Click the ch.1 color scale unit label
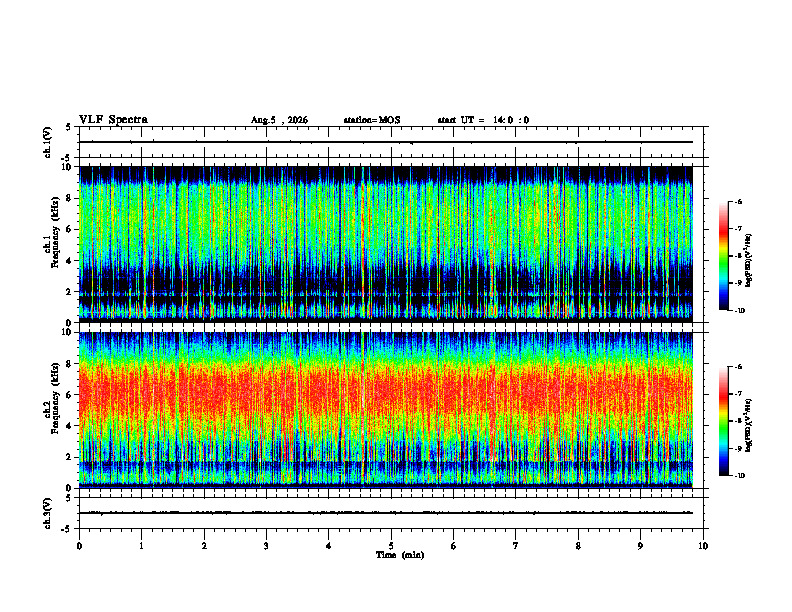Screen dimensions: 792x612 pos(749,261)
